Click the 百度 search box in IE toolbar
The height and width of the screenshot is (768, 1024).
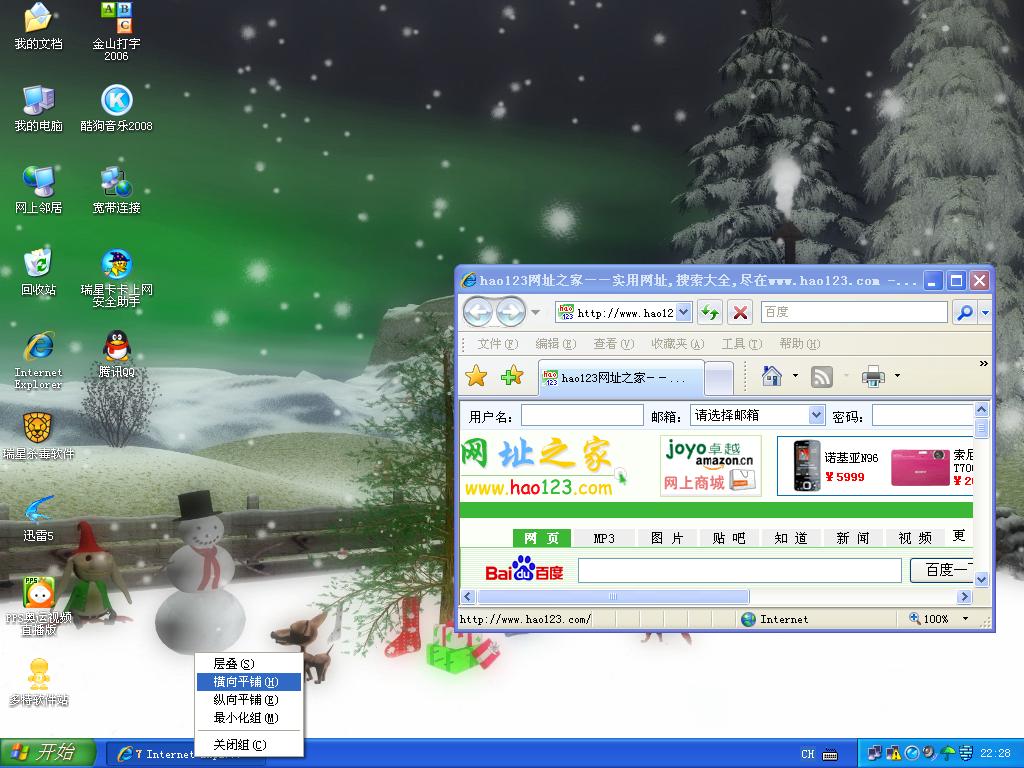(854, 312)
